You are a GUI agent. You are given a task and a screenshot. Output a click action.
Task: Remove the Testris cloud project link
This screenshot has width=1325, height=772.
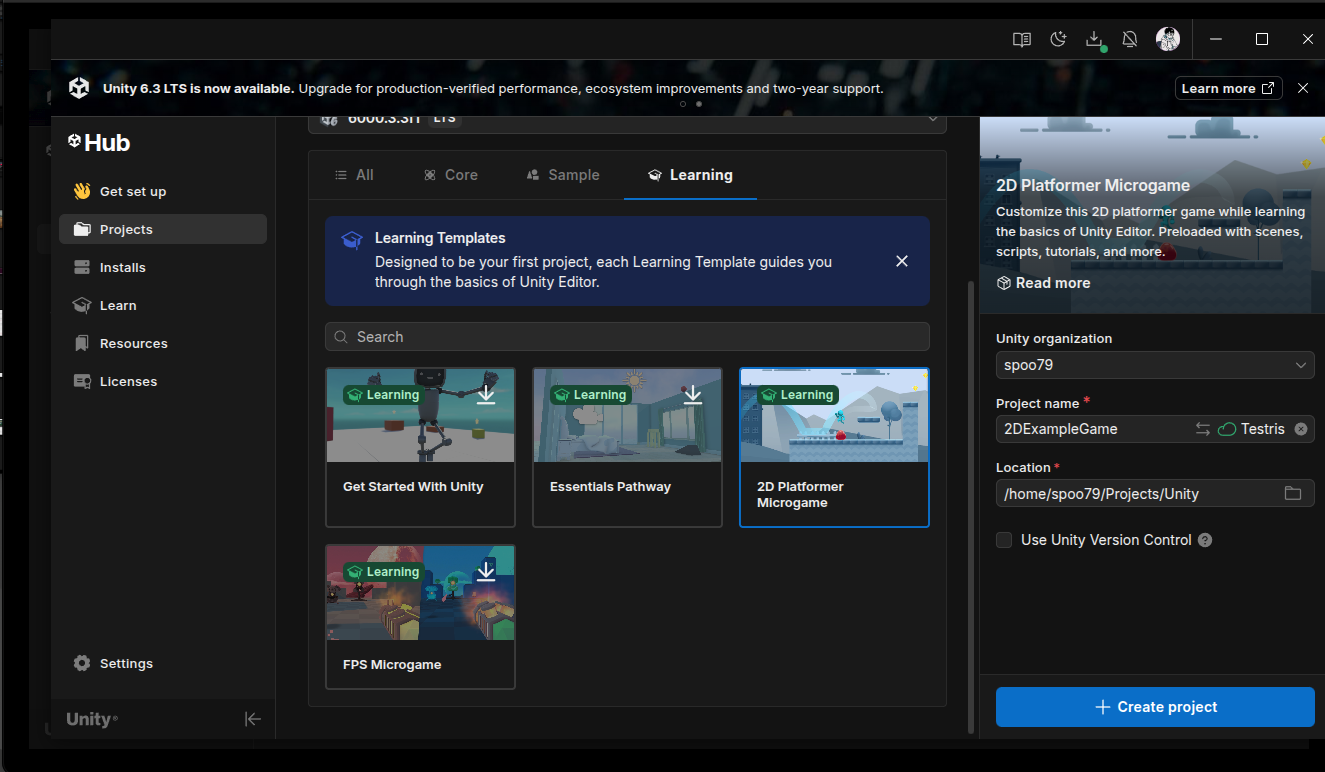[x=1301, y=429]
